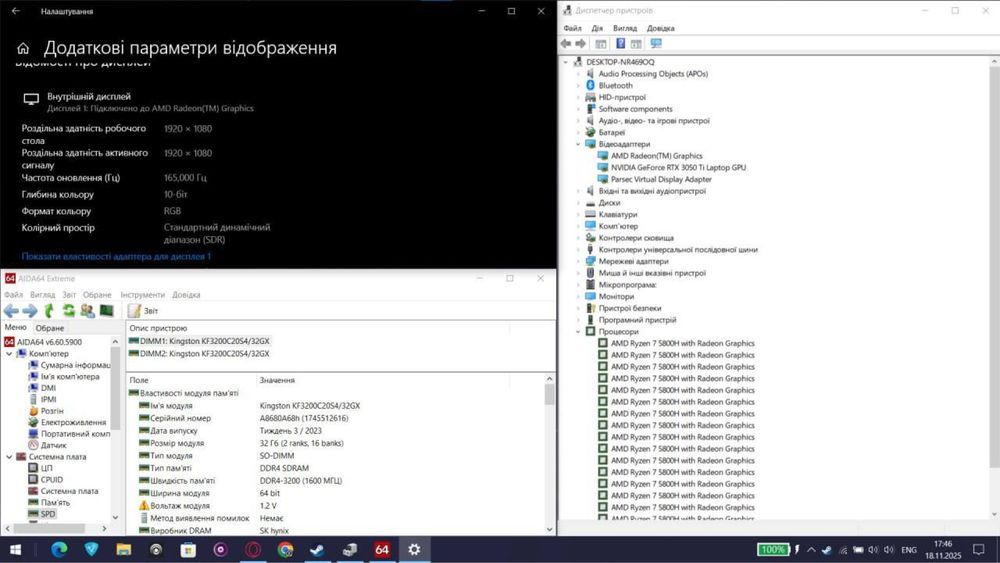Select NVIDIA GeForce RTX 3050 Ti Laptop GPU
1000x563 pixels.
pyautogui.click(x=678, y=168)
